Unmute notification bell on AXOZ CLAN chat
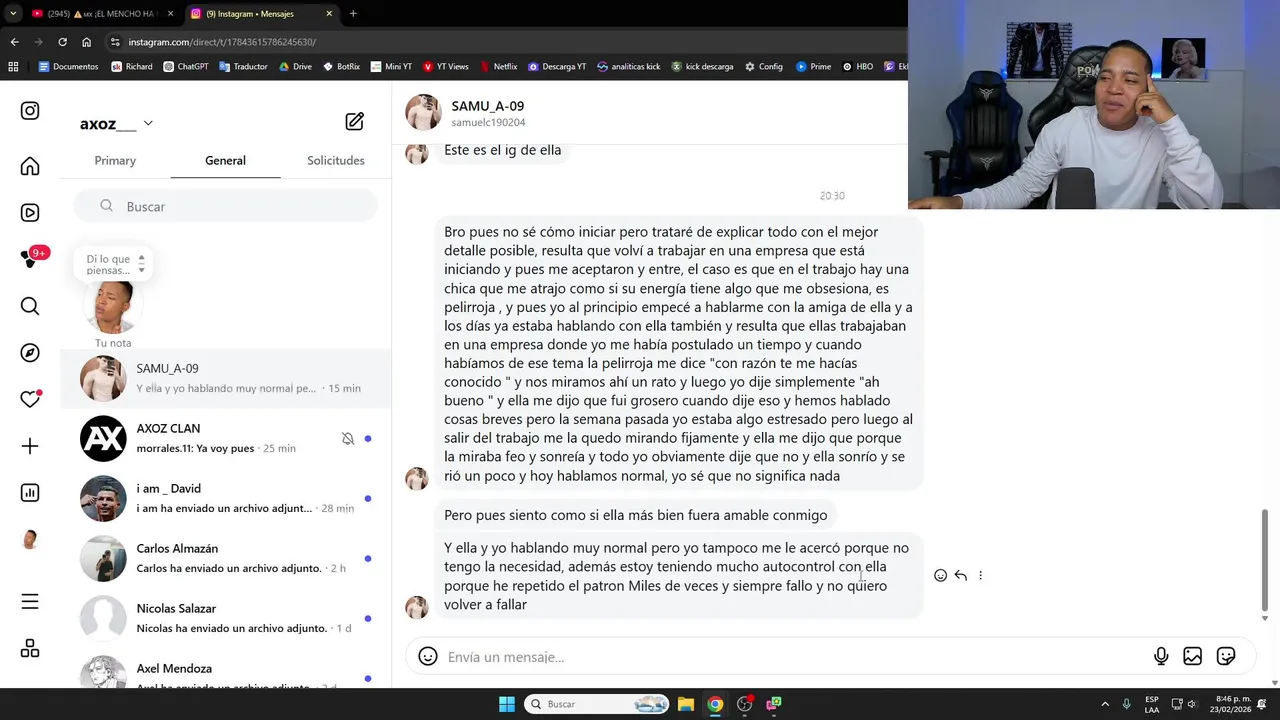The height and width of the screenshot is (720, 1280). click(348, 439)
